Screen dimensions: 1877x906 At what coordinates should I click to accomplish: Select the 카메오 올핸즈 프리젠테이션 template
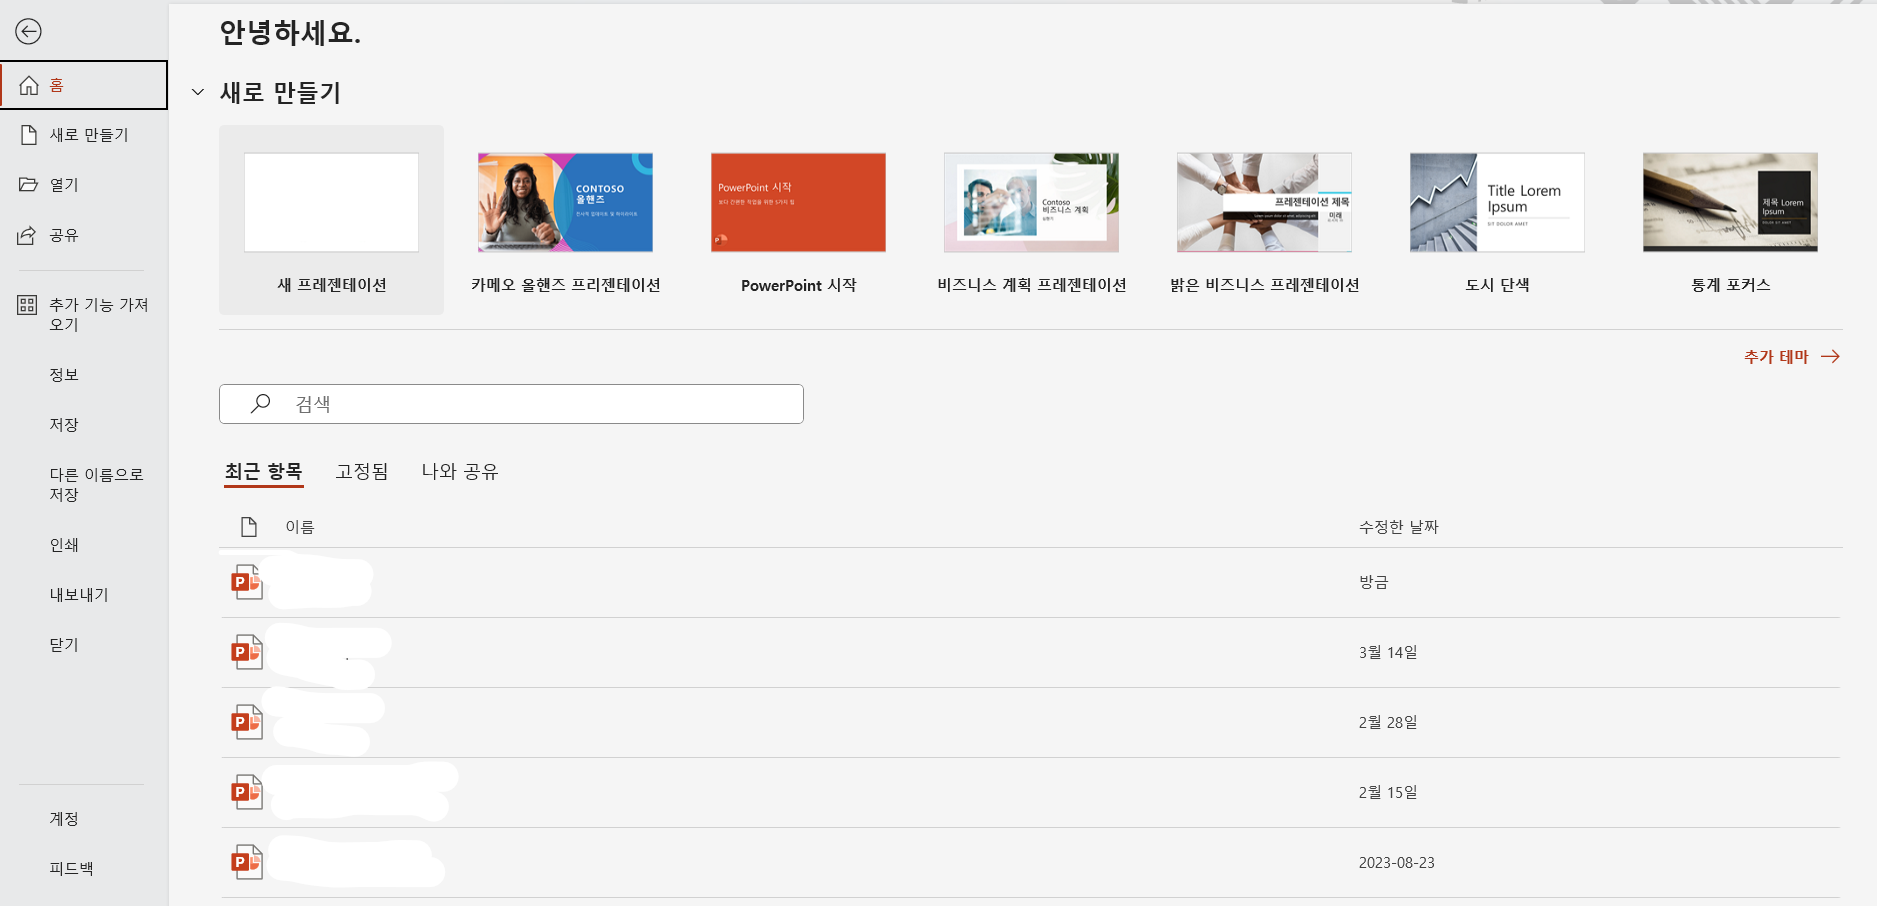click(565, 220)
